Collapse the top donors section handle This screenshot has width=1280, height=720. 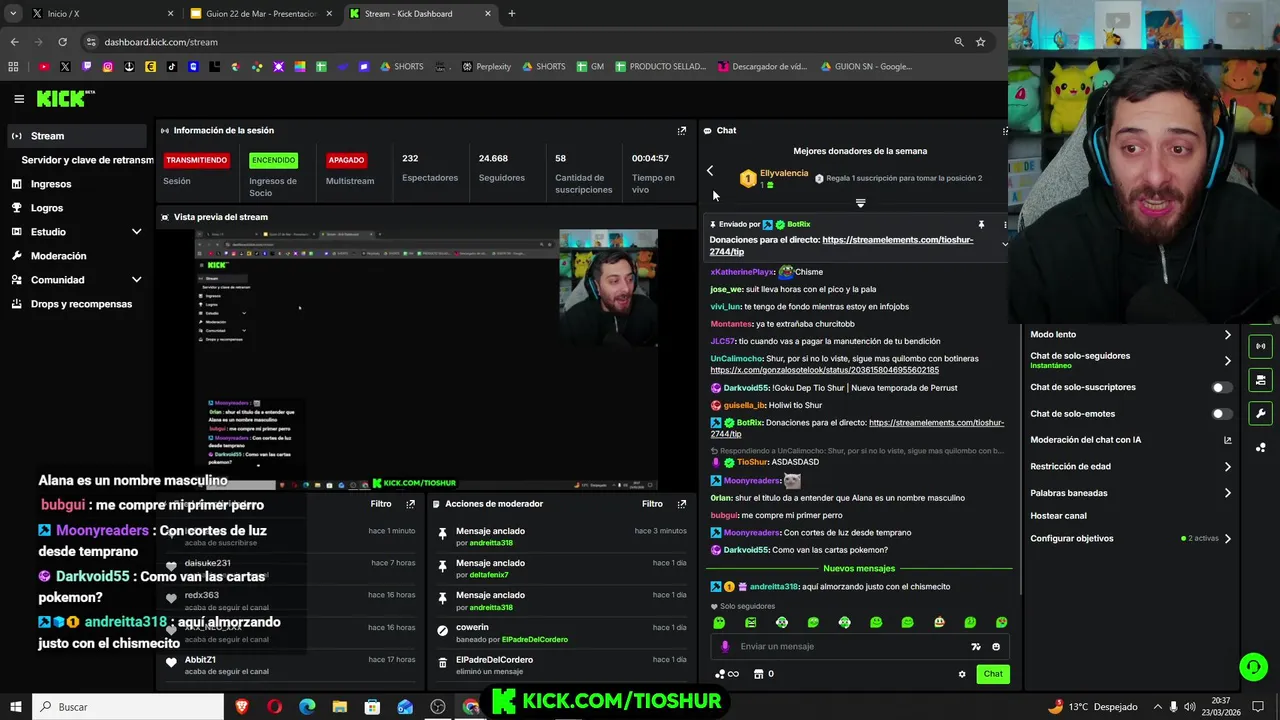click(860, 203)
